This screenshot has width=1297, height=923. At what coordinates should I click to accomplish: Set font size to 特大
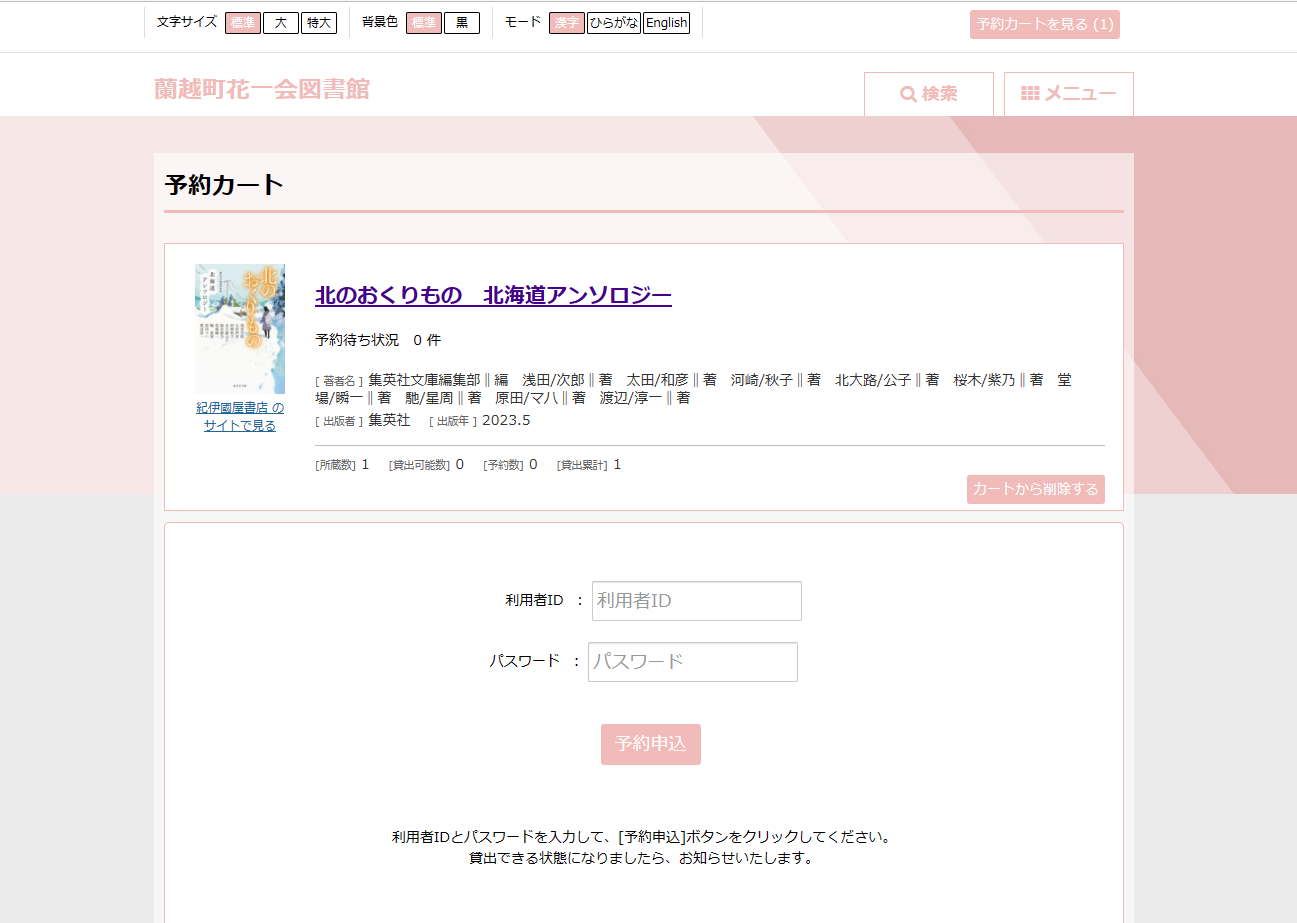[x=319, y=23]
